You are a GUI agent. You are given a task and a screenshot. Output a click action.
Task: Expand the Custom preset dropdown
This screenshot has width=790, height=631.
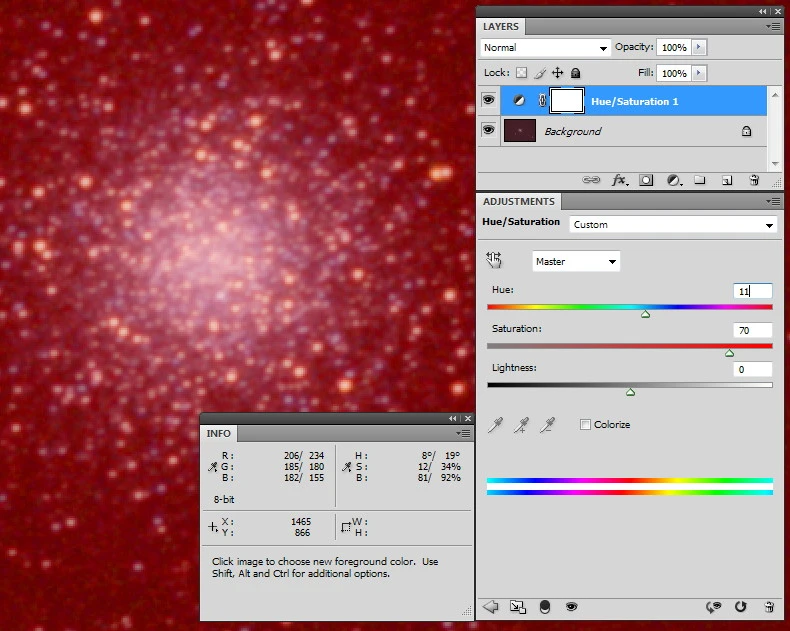673,225
